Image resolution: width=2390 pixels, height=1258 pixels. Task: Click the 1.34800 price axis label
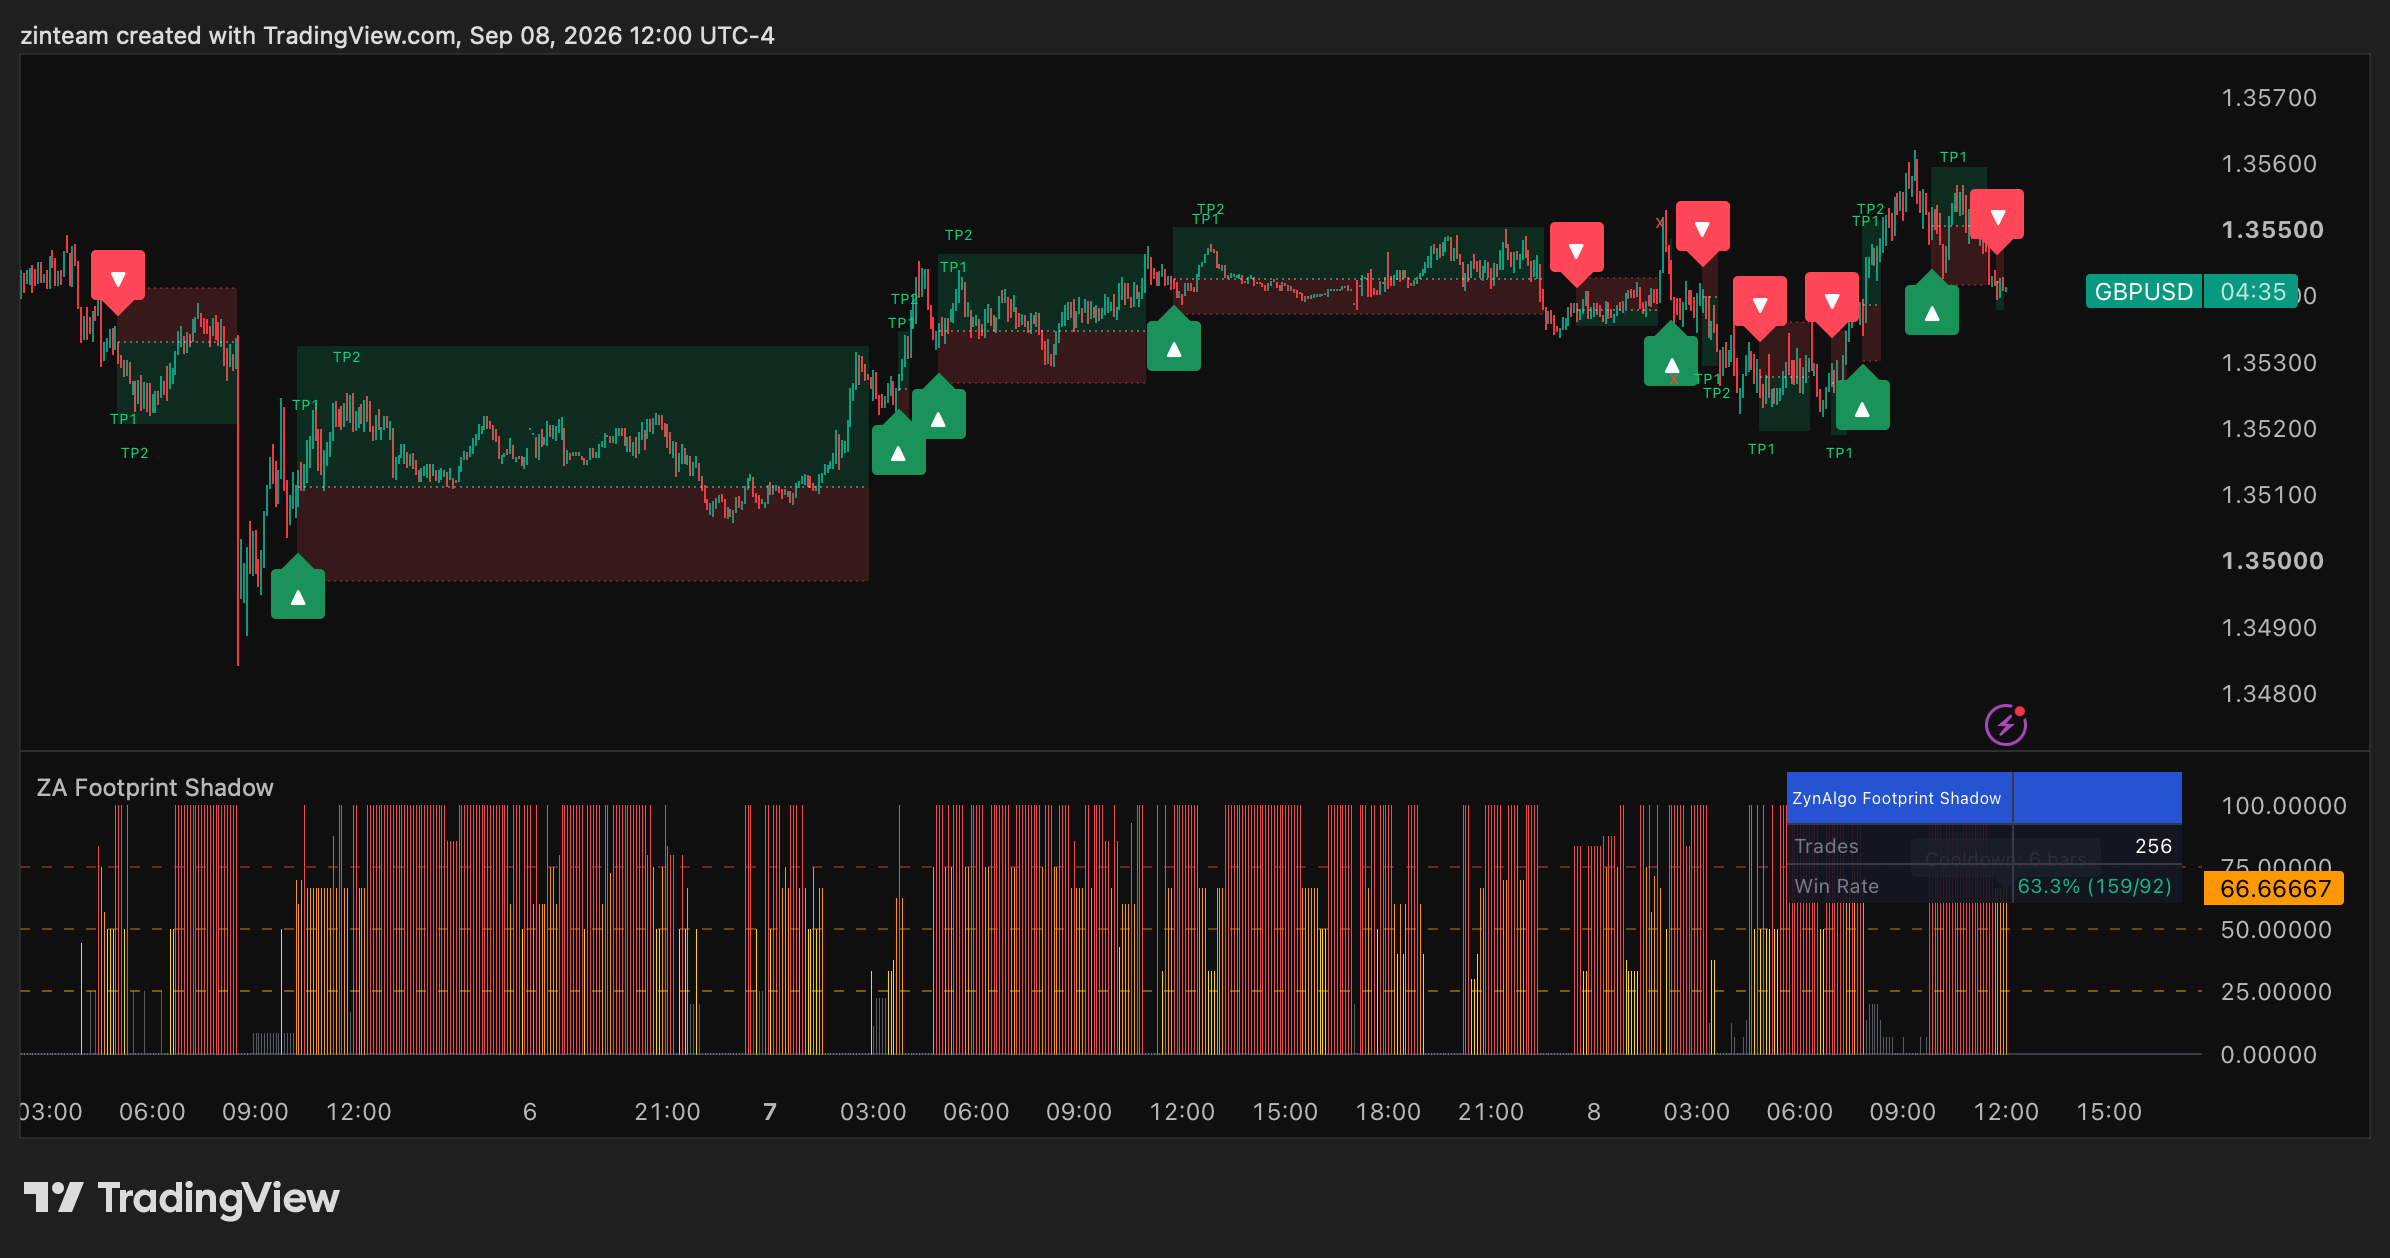[2269, 694]
